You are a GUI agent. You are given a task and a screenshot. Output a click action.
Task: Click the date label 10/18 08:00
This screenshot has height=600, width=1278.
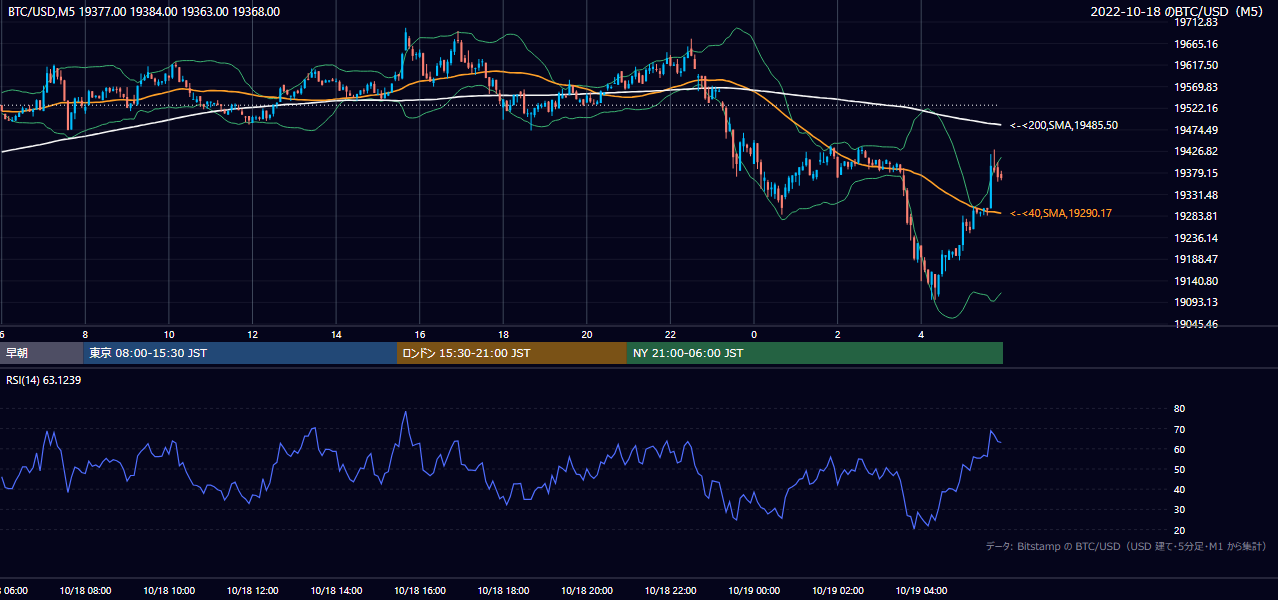pos(87,591)
